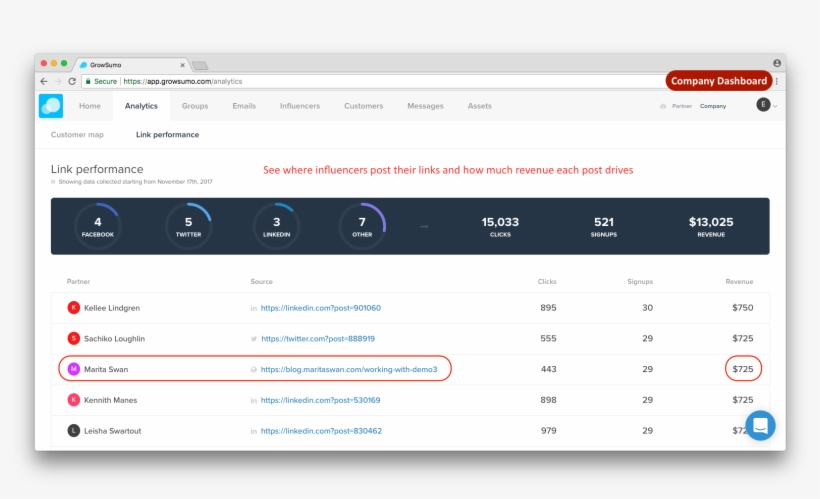Reload the page with refresh icon

click(72, 81)
